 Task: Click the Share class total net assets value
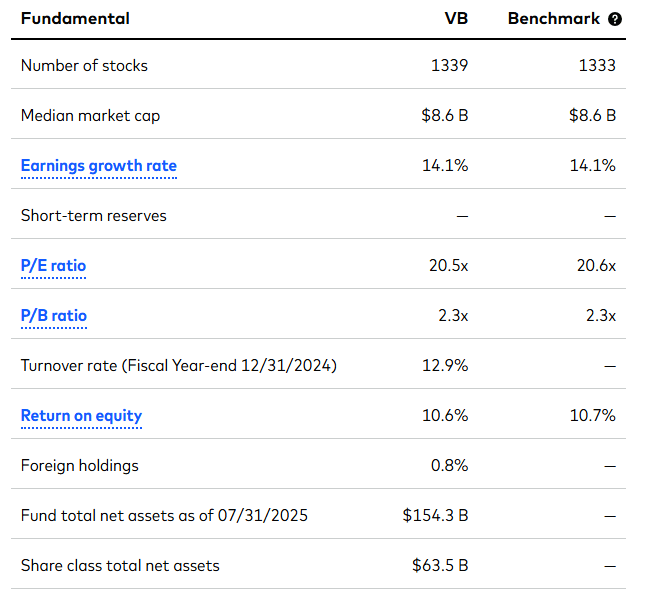coord(440,566)
